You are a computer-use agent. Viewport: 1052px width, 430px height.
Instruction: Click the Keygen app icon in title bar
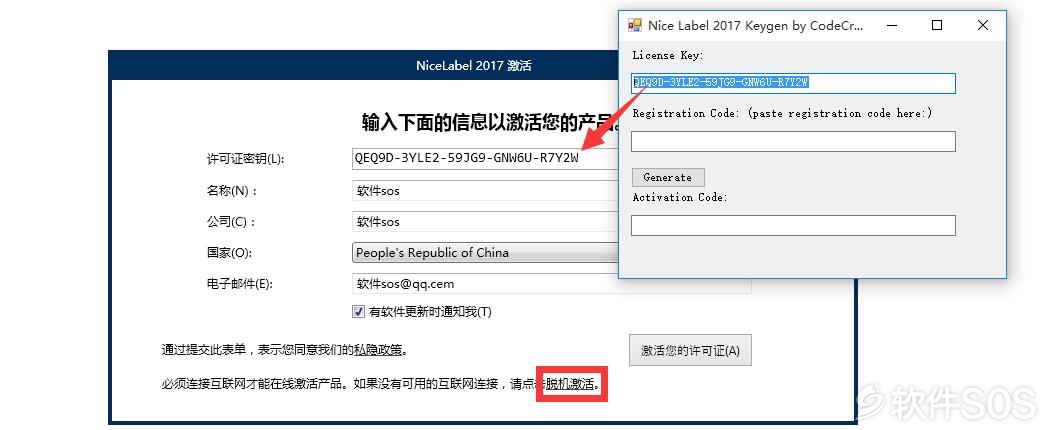point(635,25)
